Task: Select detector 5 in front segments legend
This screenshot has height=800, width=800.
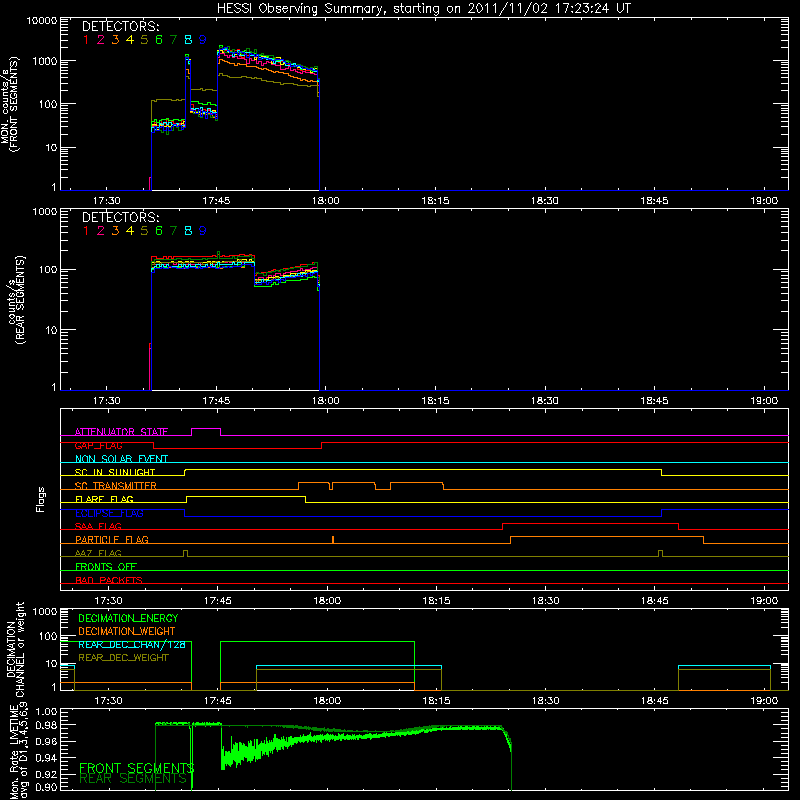Action: coord(144,40)
